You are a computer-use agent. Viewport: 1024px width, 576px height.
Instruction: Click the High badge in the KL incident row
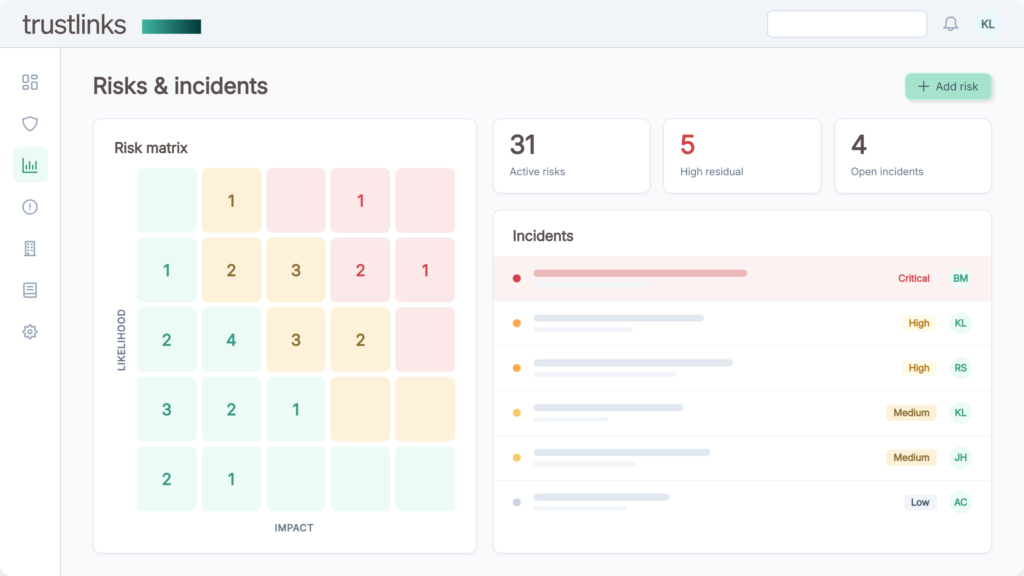coord(919,323)
